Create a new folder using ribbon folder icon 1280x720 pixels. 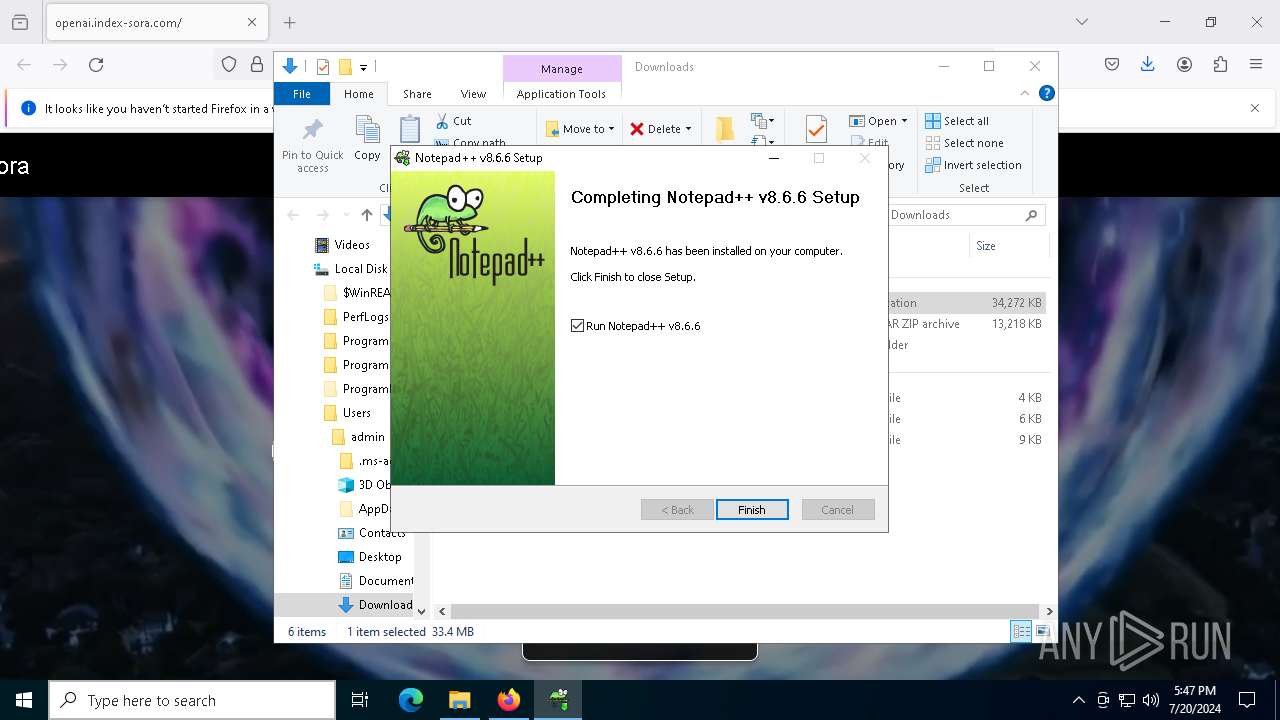(725, 130)
